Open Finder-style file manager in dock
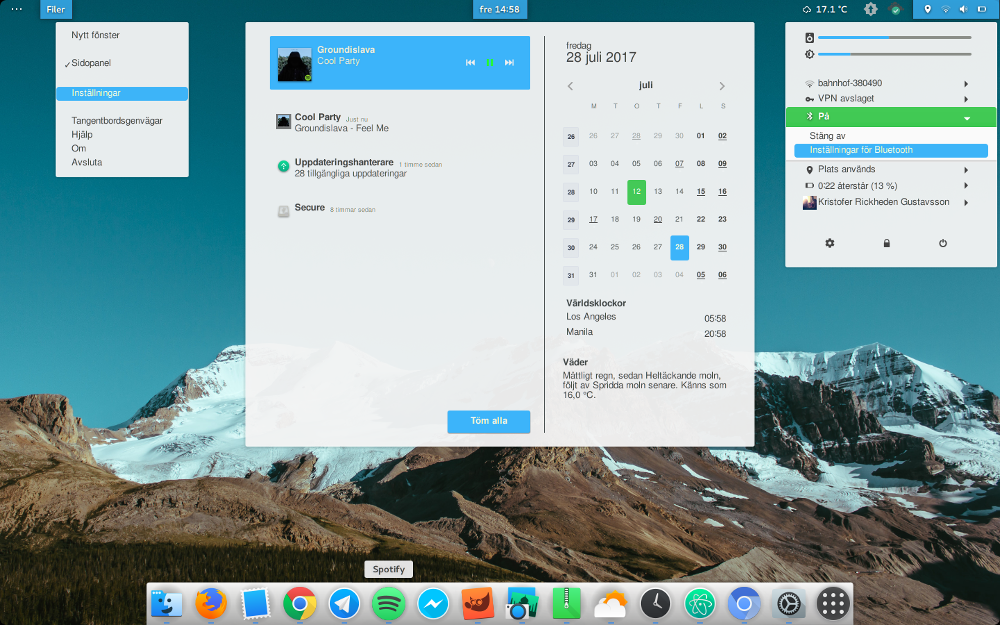Viewport: 1000px width, 625px height. coord(166,603)
